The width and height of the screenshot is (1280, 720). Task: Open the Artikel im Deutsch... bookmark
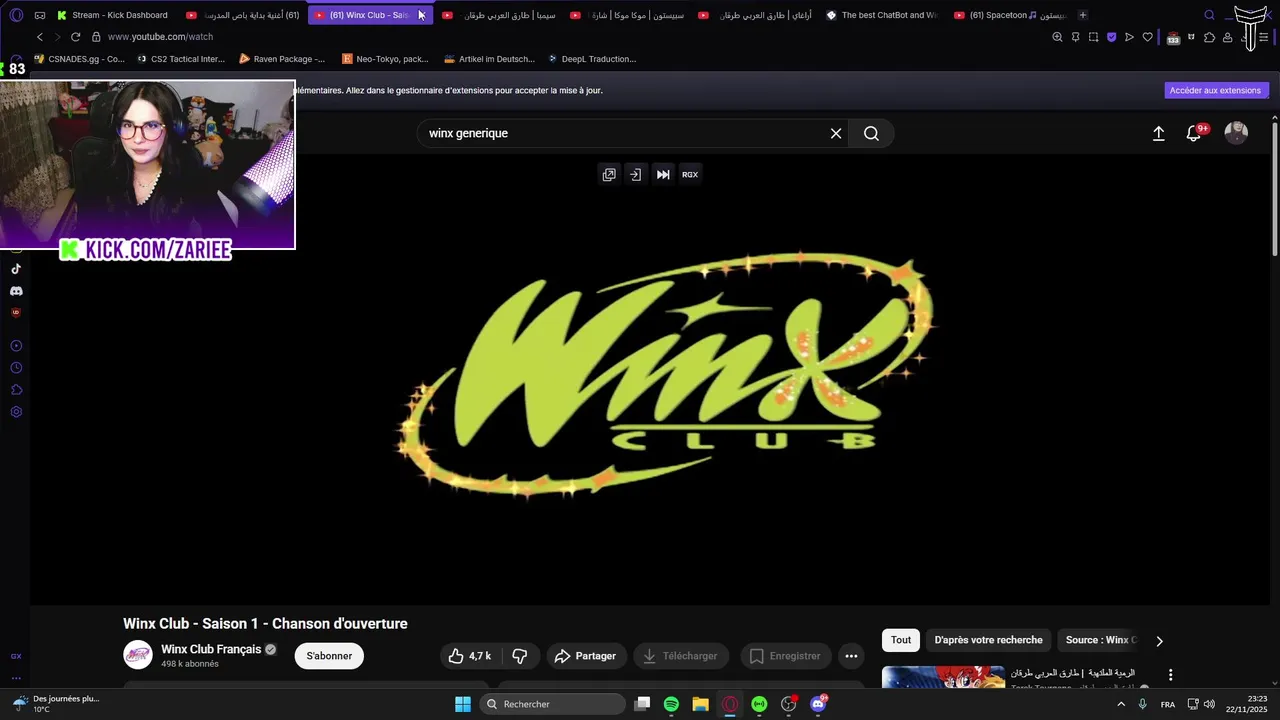[x=488, y=59]
